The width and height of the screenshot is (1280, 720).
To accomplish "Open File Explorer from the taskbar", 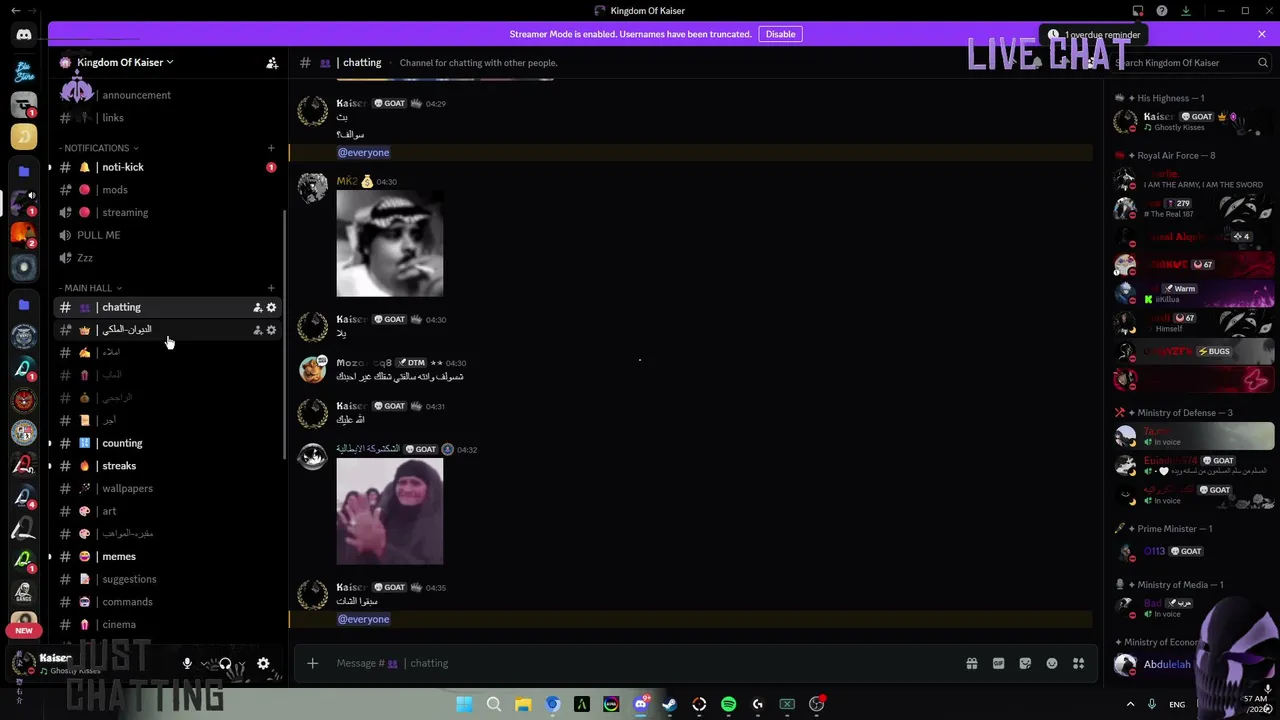I will click(x=523, y=704).
